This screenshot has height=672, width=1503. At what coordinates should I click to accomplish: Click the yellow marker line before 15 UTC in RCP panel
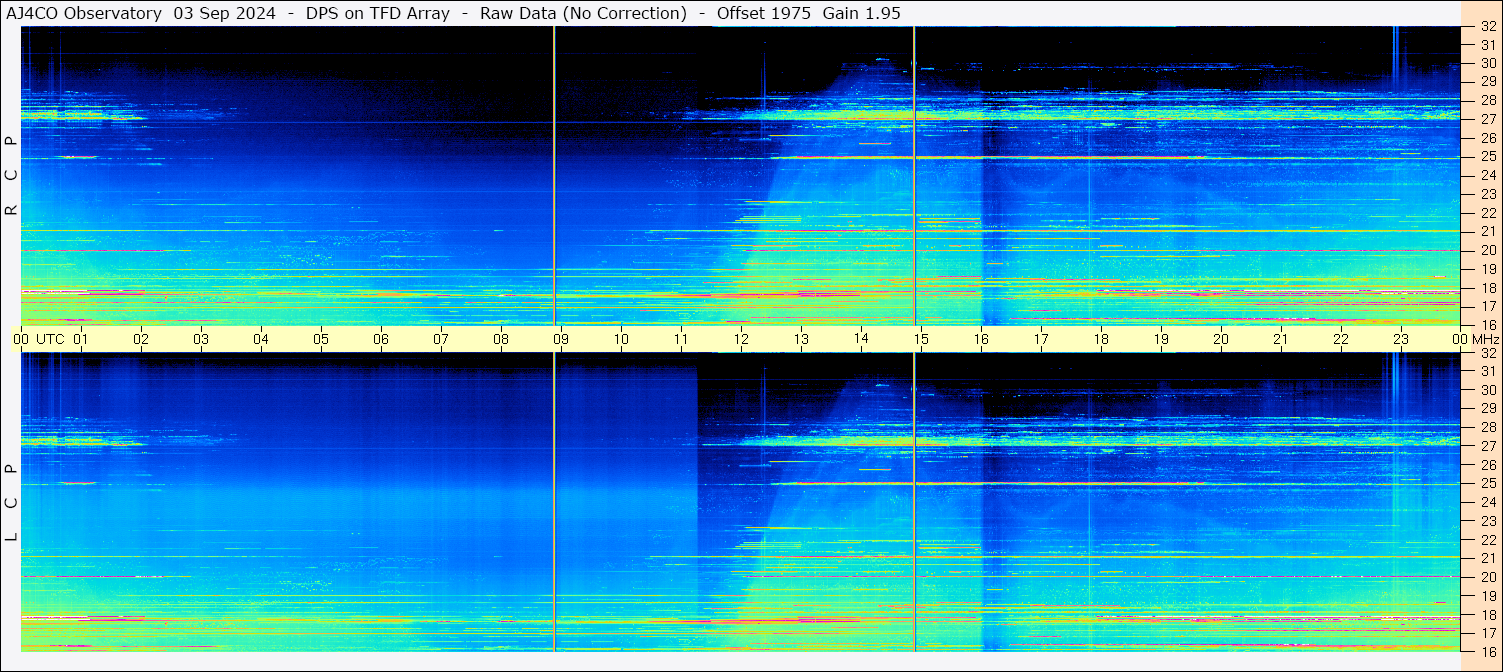[x=914, y=176]
